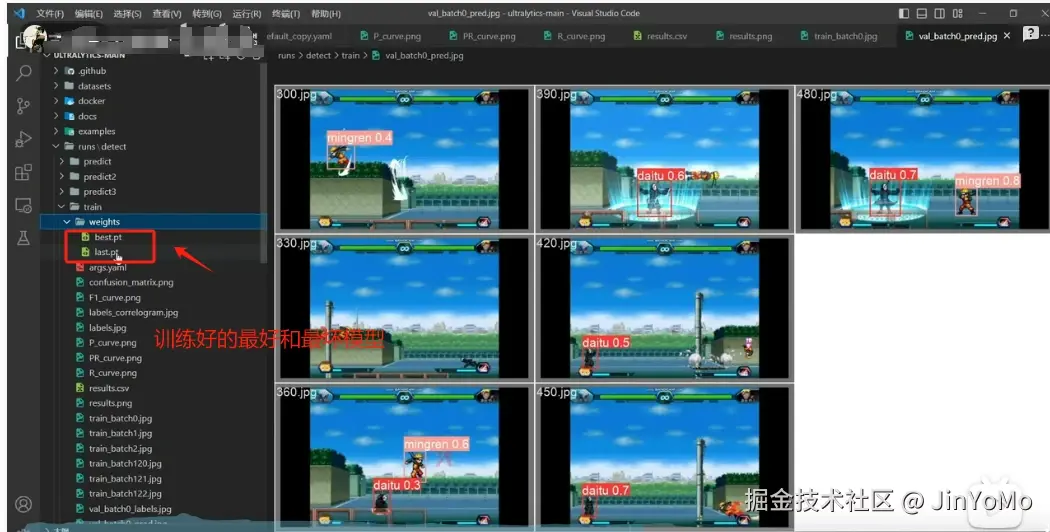
Task: Open the 文件(F) menu
Action: tap(50, 13)
